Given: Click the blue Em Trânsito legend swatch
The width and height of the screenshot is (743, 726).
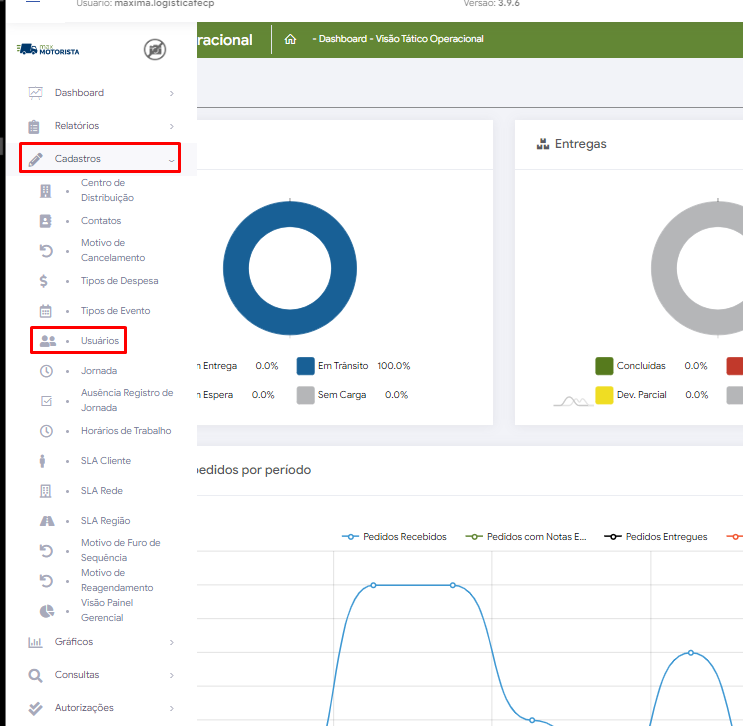Looking at the screenshot, I should pos(305,366).
